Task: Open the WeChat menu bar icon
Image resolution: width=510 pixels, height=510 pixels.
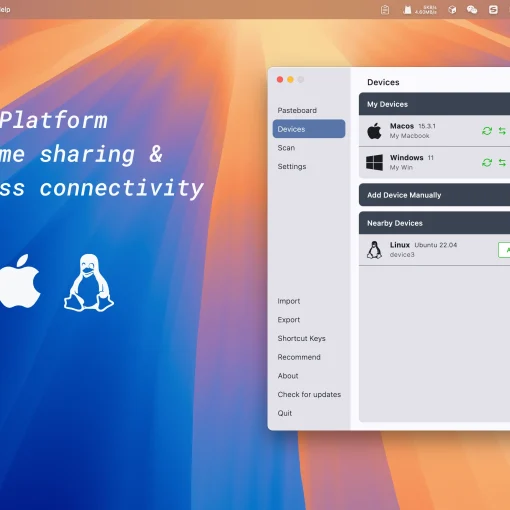Action: [472, 10]
